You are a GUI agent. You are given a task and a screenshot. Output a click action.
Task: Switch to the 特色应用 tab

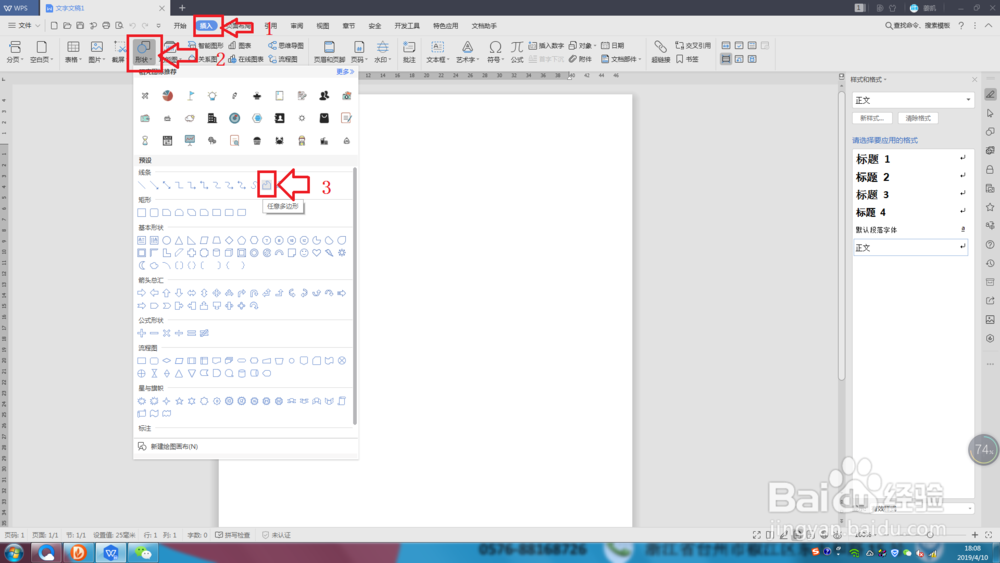445,26
